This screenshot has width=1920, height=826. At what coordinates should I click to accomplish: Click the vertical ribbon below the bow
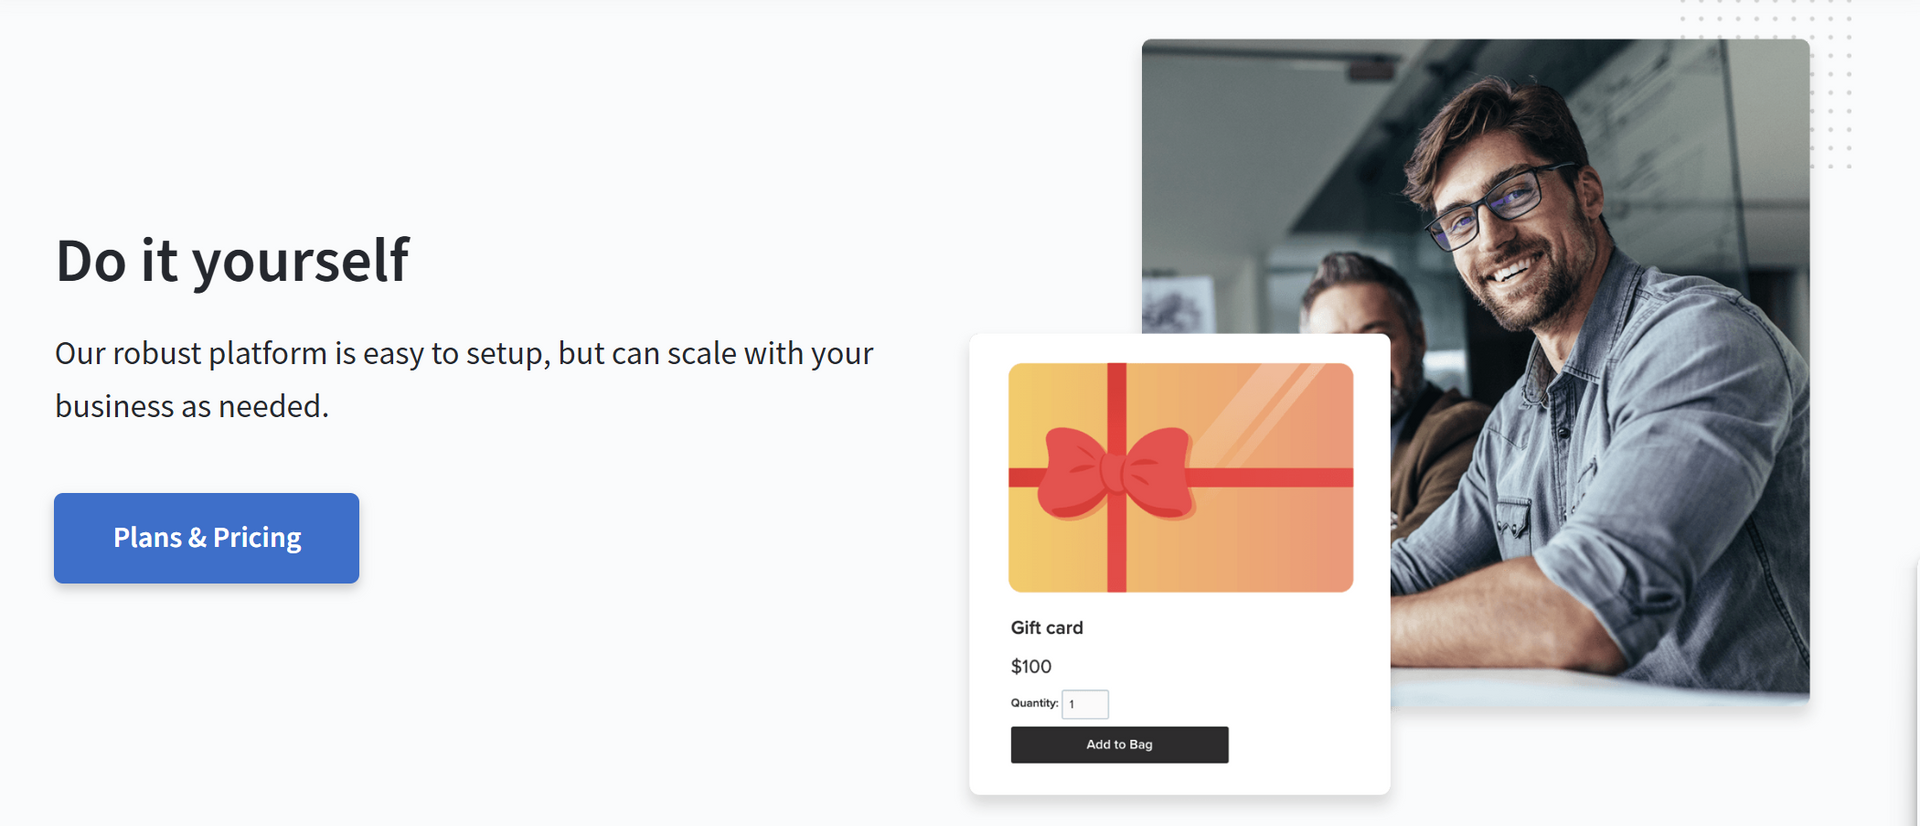click(x=1117, y=555)
